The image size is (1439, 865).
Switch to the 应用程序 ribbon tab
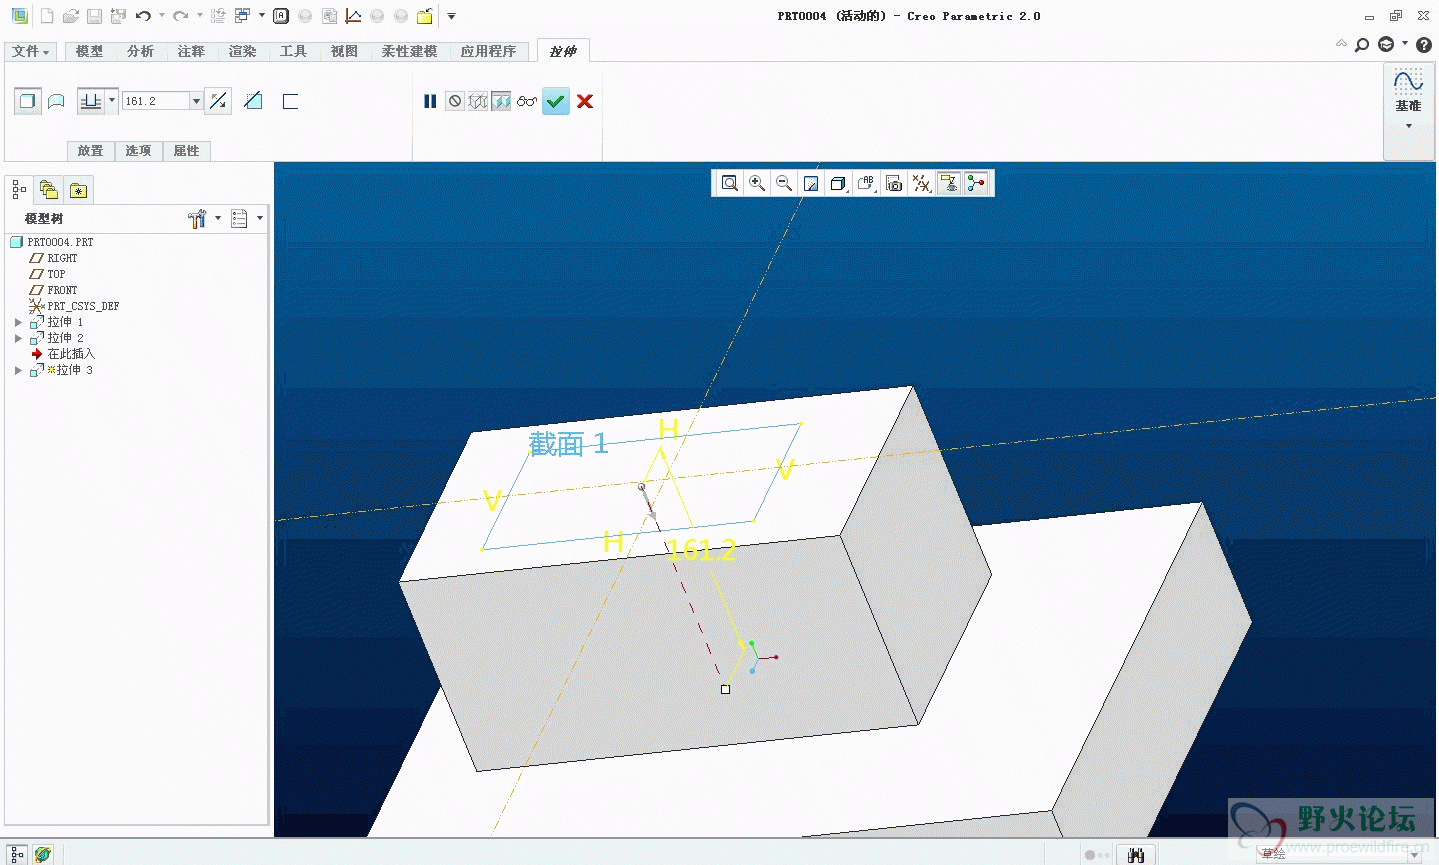[x=488, y=51]
